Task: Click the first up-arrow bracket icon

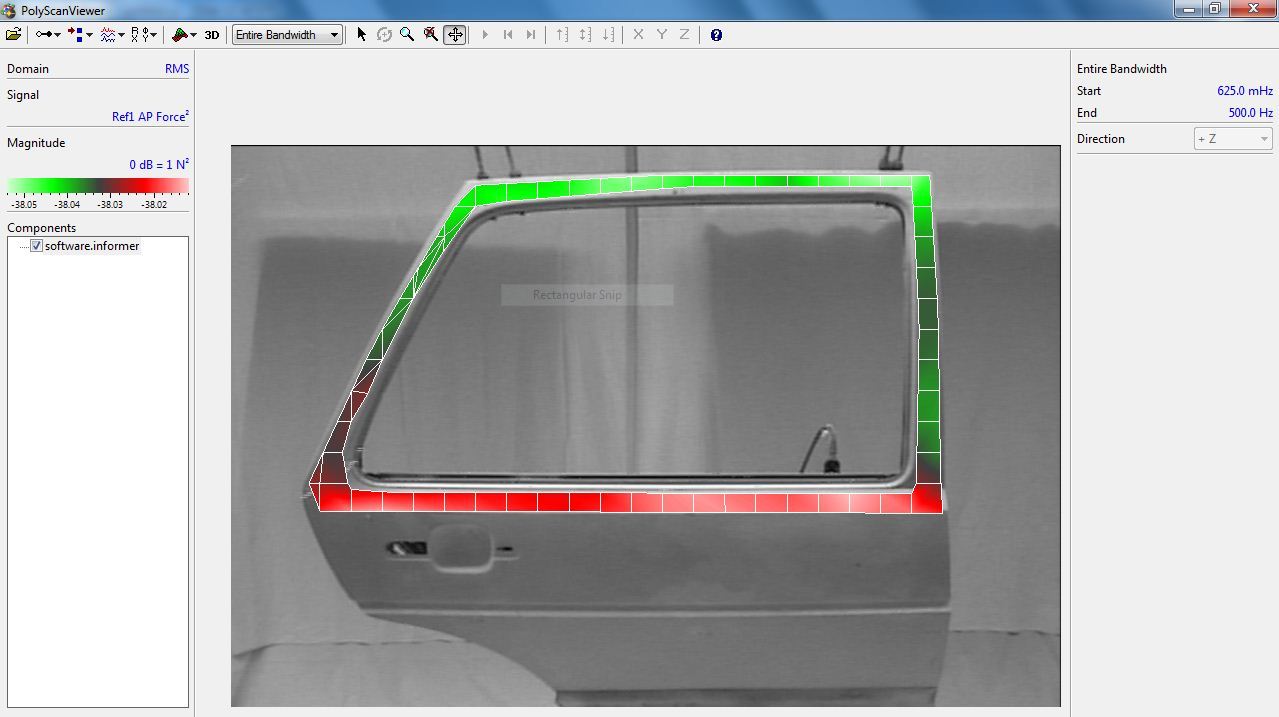Action: pyautogui.click(x=562, y=34)
